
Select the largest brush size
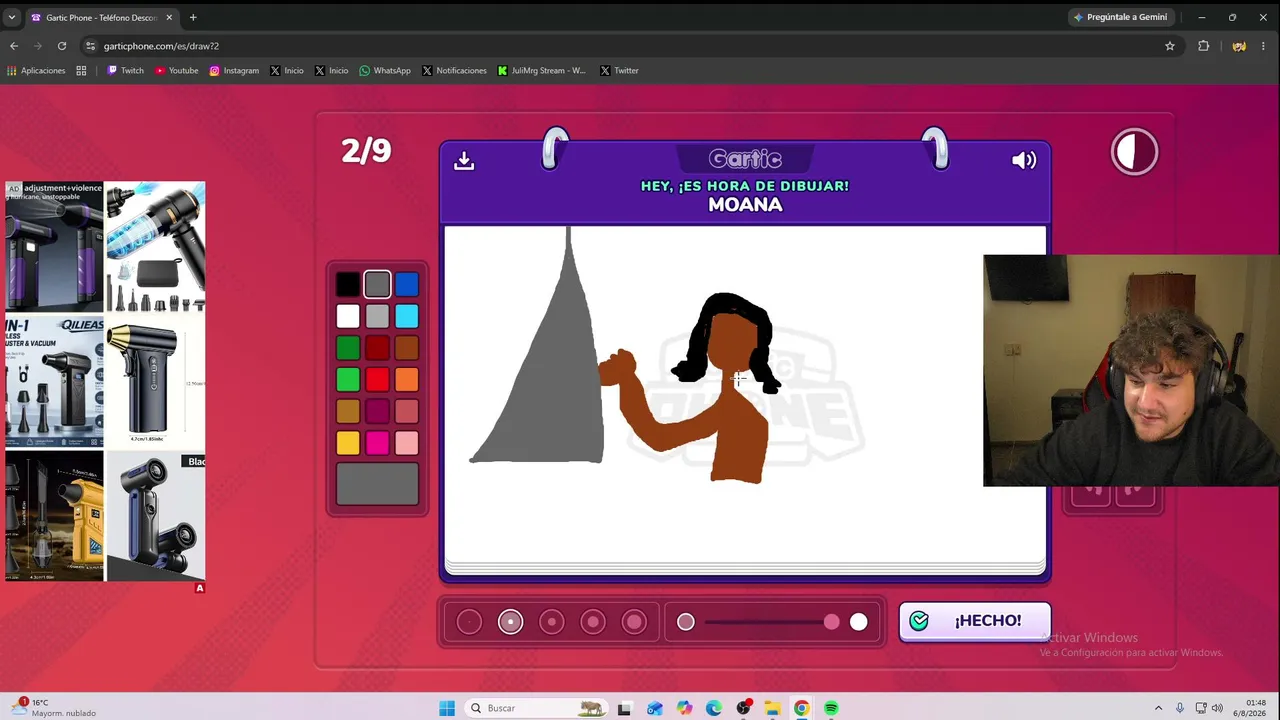[x=634, y=622]
